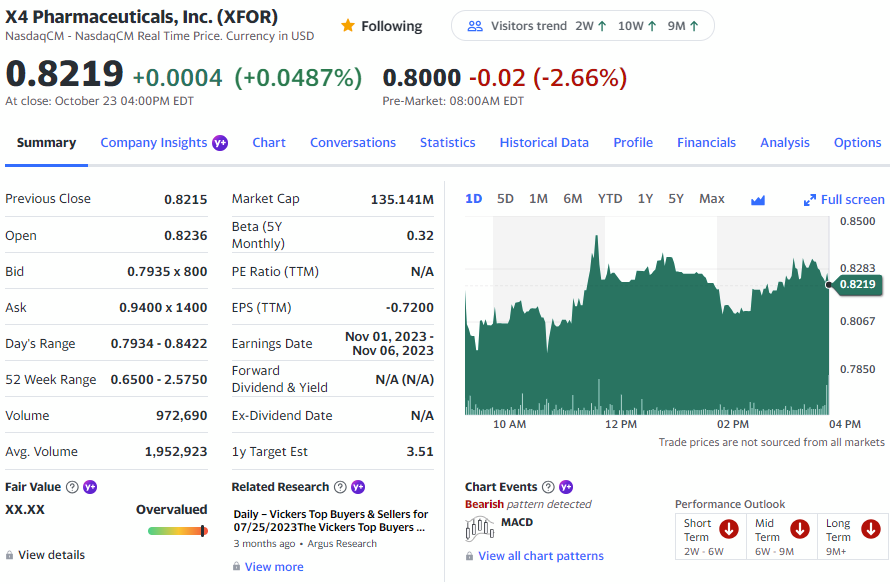The image size is (890, 584).
Task: Click the Bid value 0.7935 x 800
Action: (167, 272)
